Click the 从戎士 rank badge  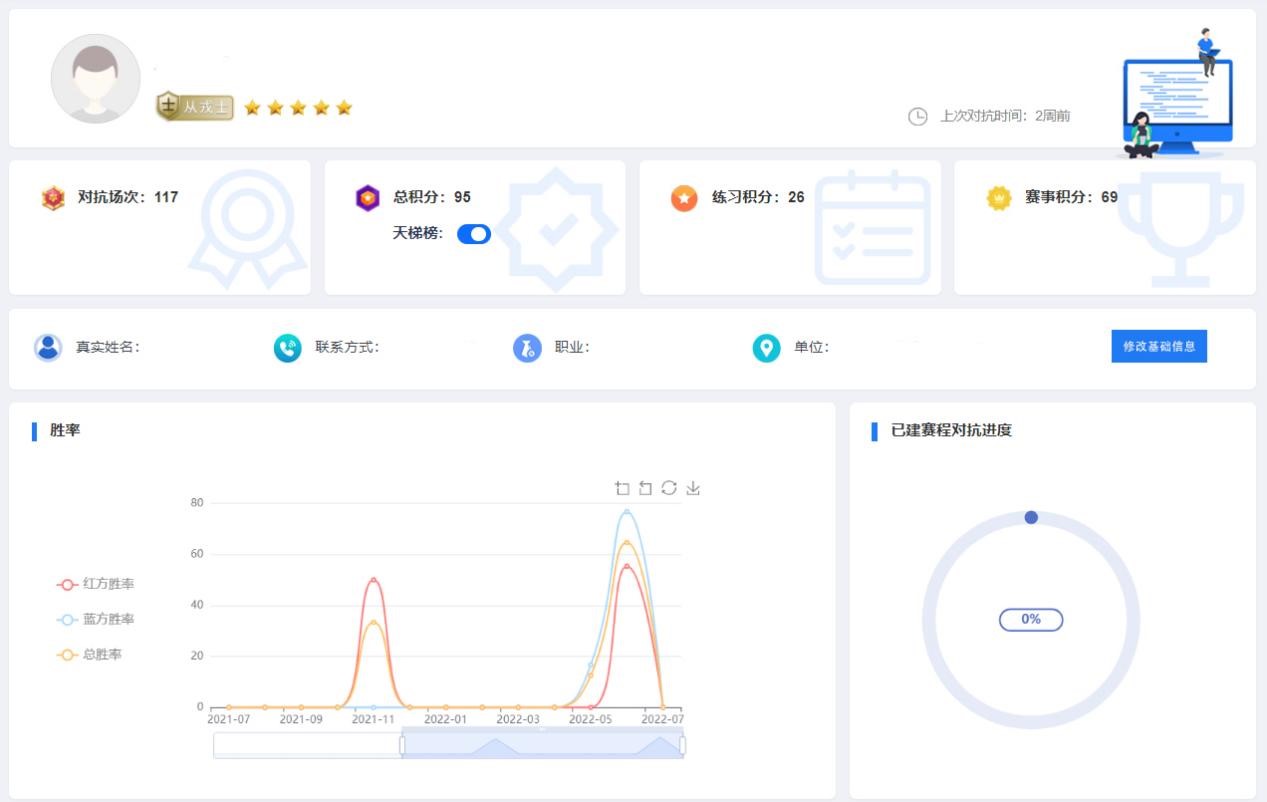click(x=195, y=107)
